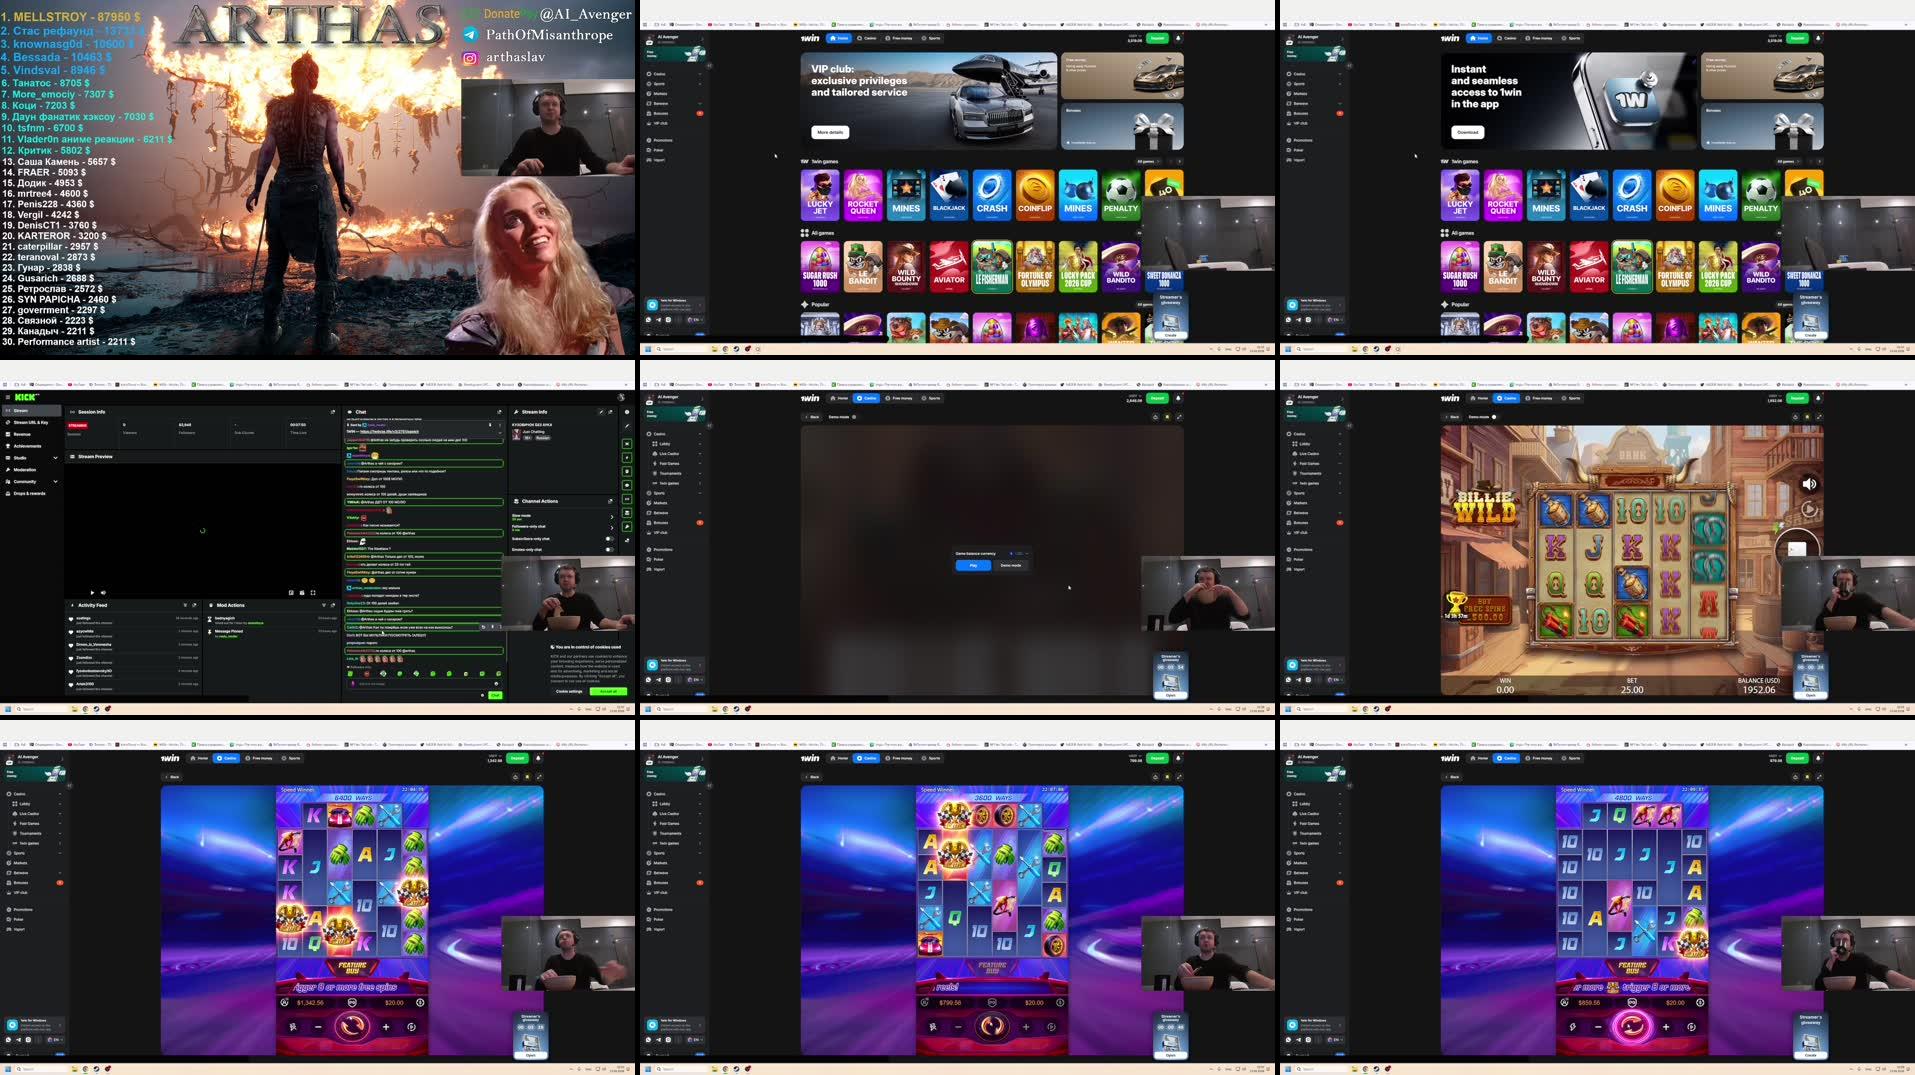Pop out the Channel Actions panel

pyautogui.click(x=610, y=501)
